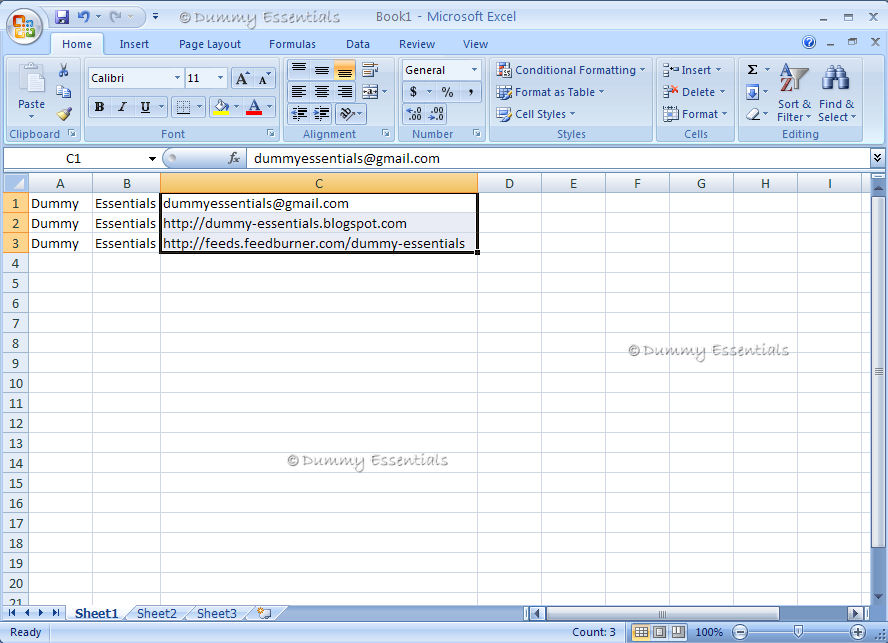Open the General number format dropdown
888x643 pixels.
coord(475,70)
